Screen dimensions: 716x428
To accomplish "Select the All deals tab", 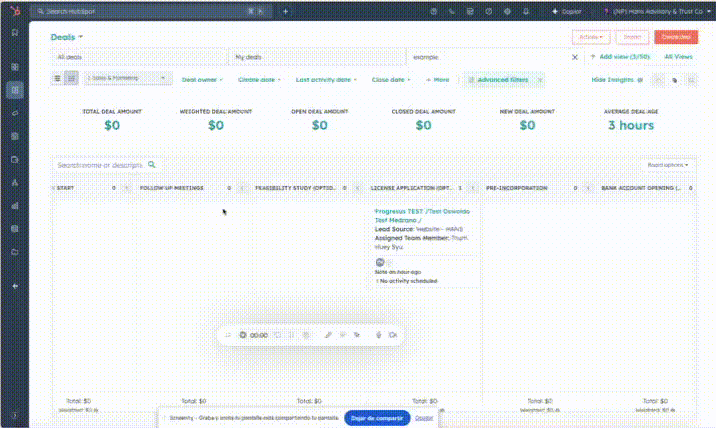I will click(x=140, y=57).
